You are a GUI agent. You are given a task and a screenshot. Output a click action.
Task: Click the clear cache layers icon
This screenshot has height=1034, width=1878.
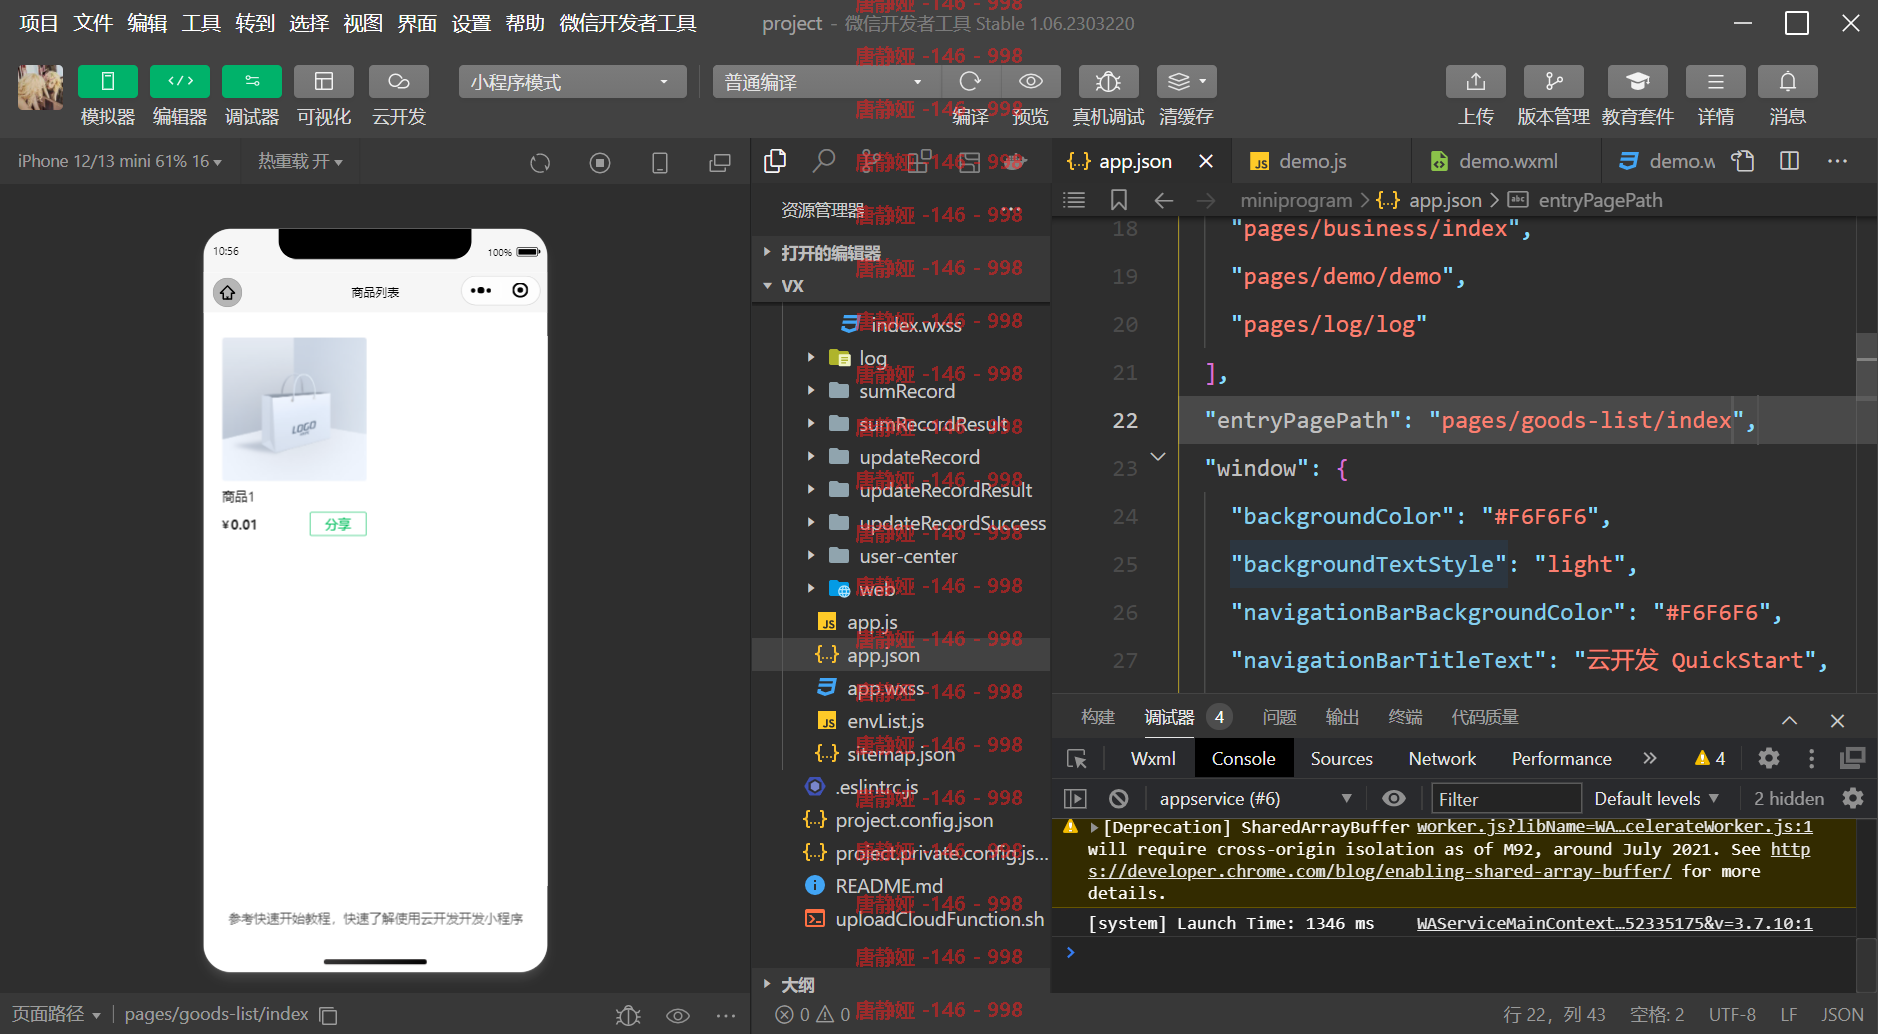pyautogui.click(x=1187, y=82)
